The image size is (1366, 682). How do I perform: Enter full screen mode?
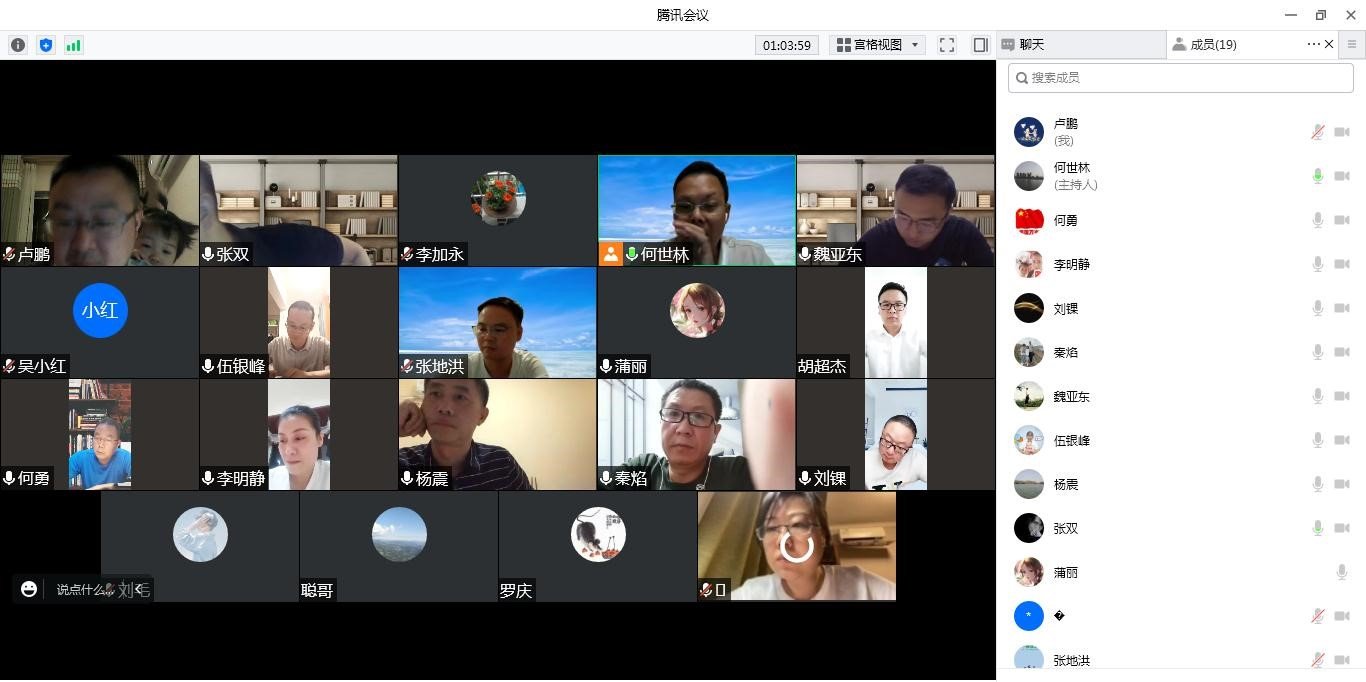(947, 45)
